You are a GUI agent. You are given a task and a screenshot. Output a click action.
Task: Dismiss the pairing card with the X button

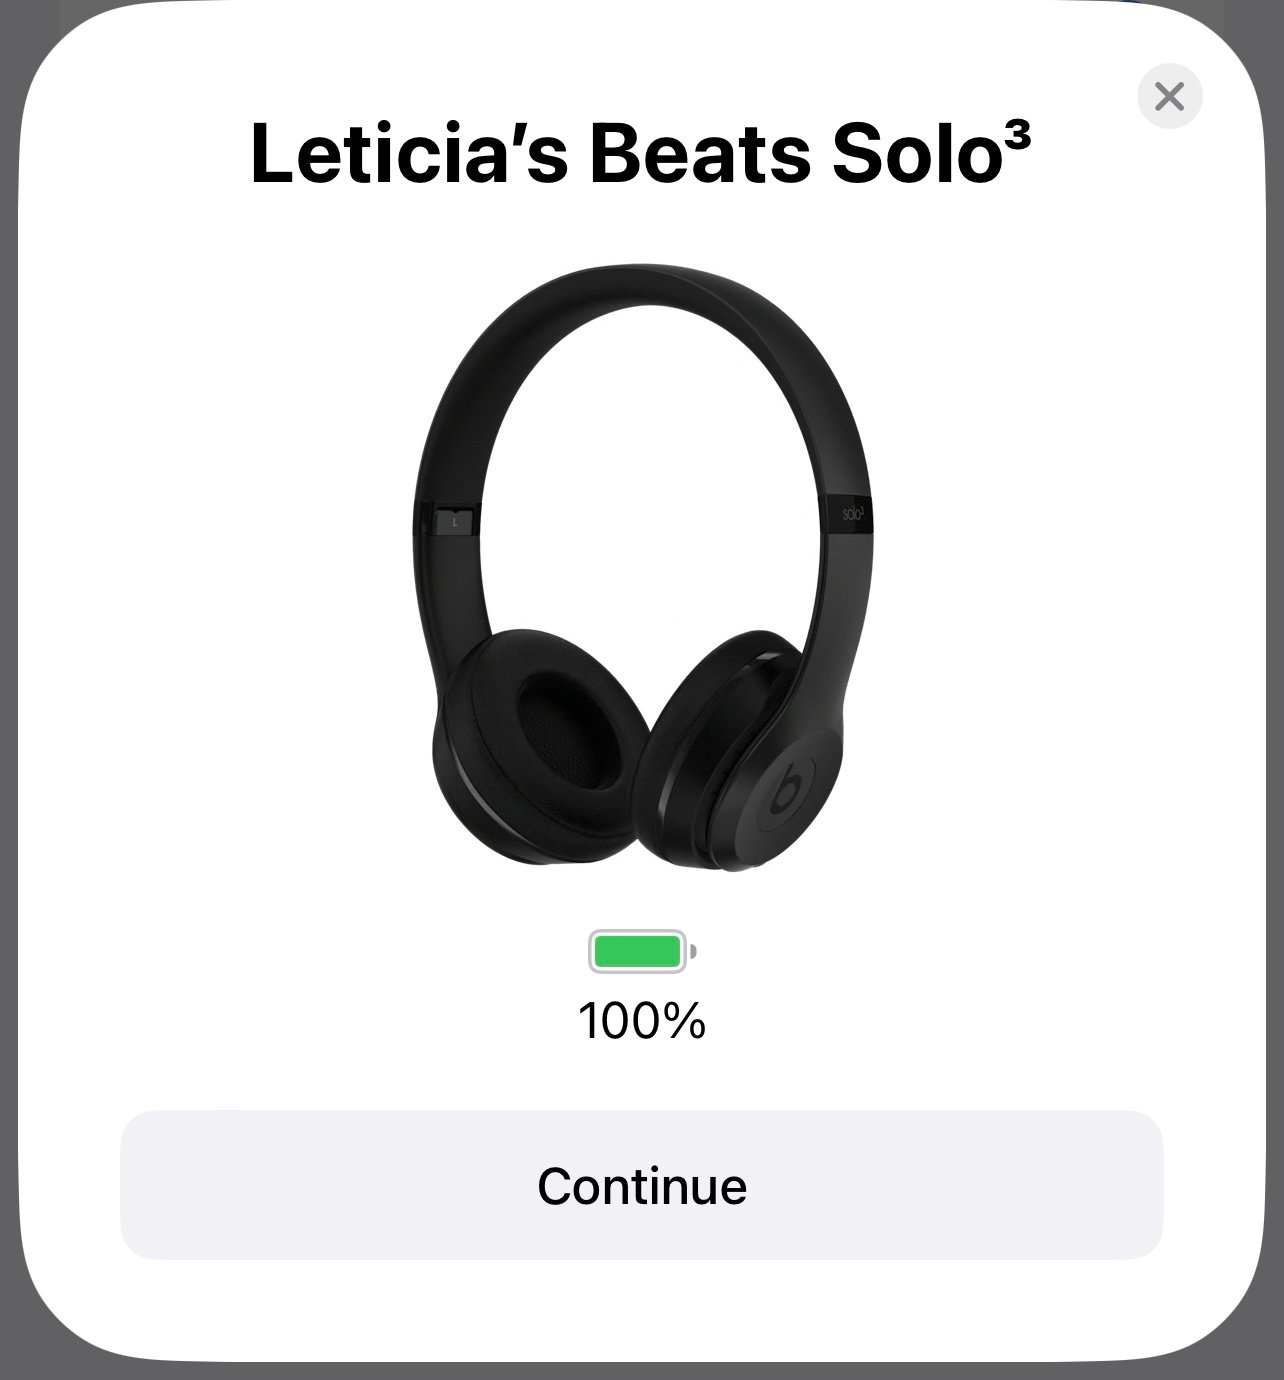point(1169,96)
